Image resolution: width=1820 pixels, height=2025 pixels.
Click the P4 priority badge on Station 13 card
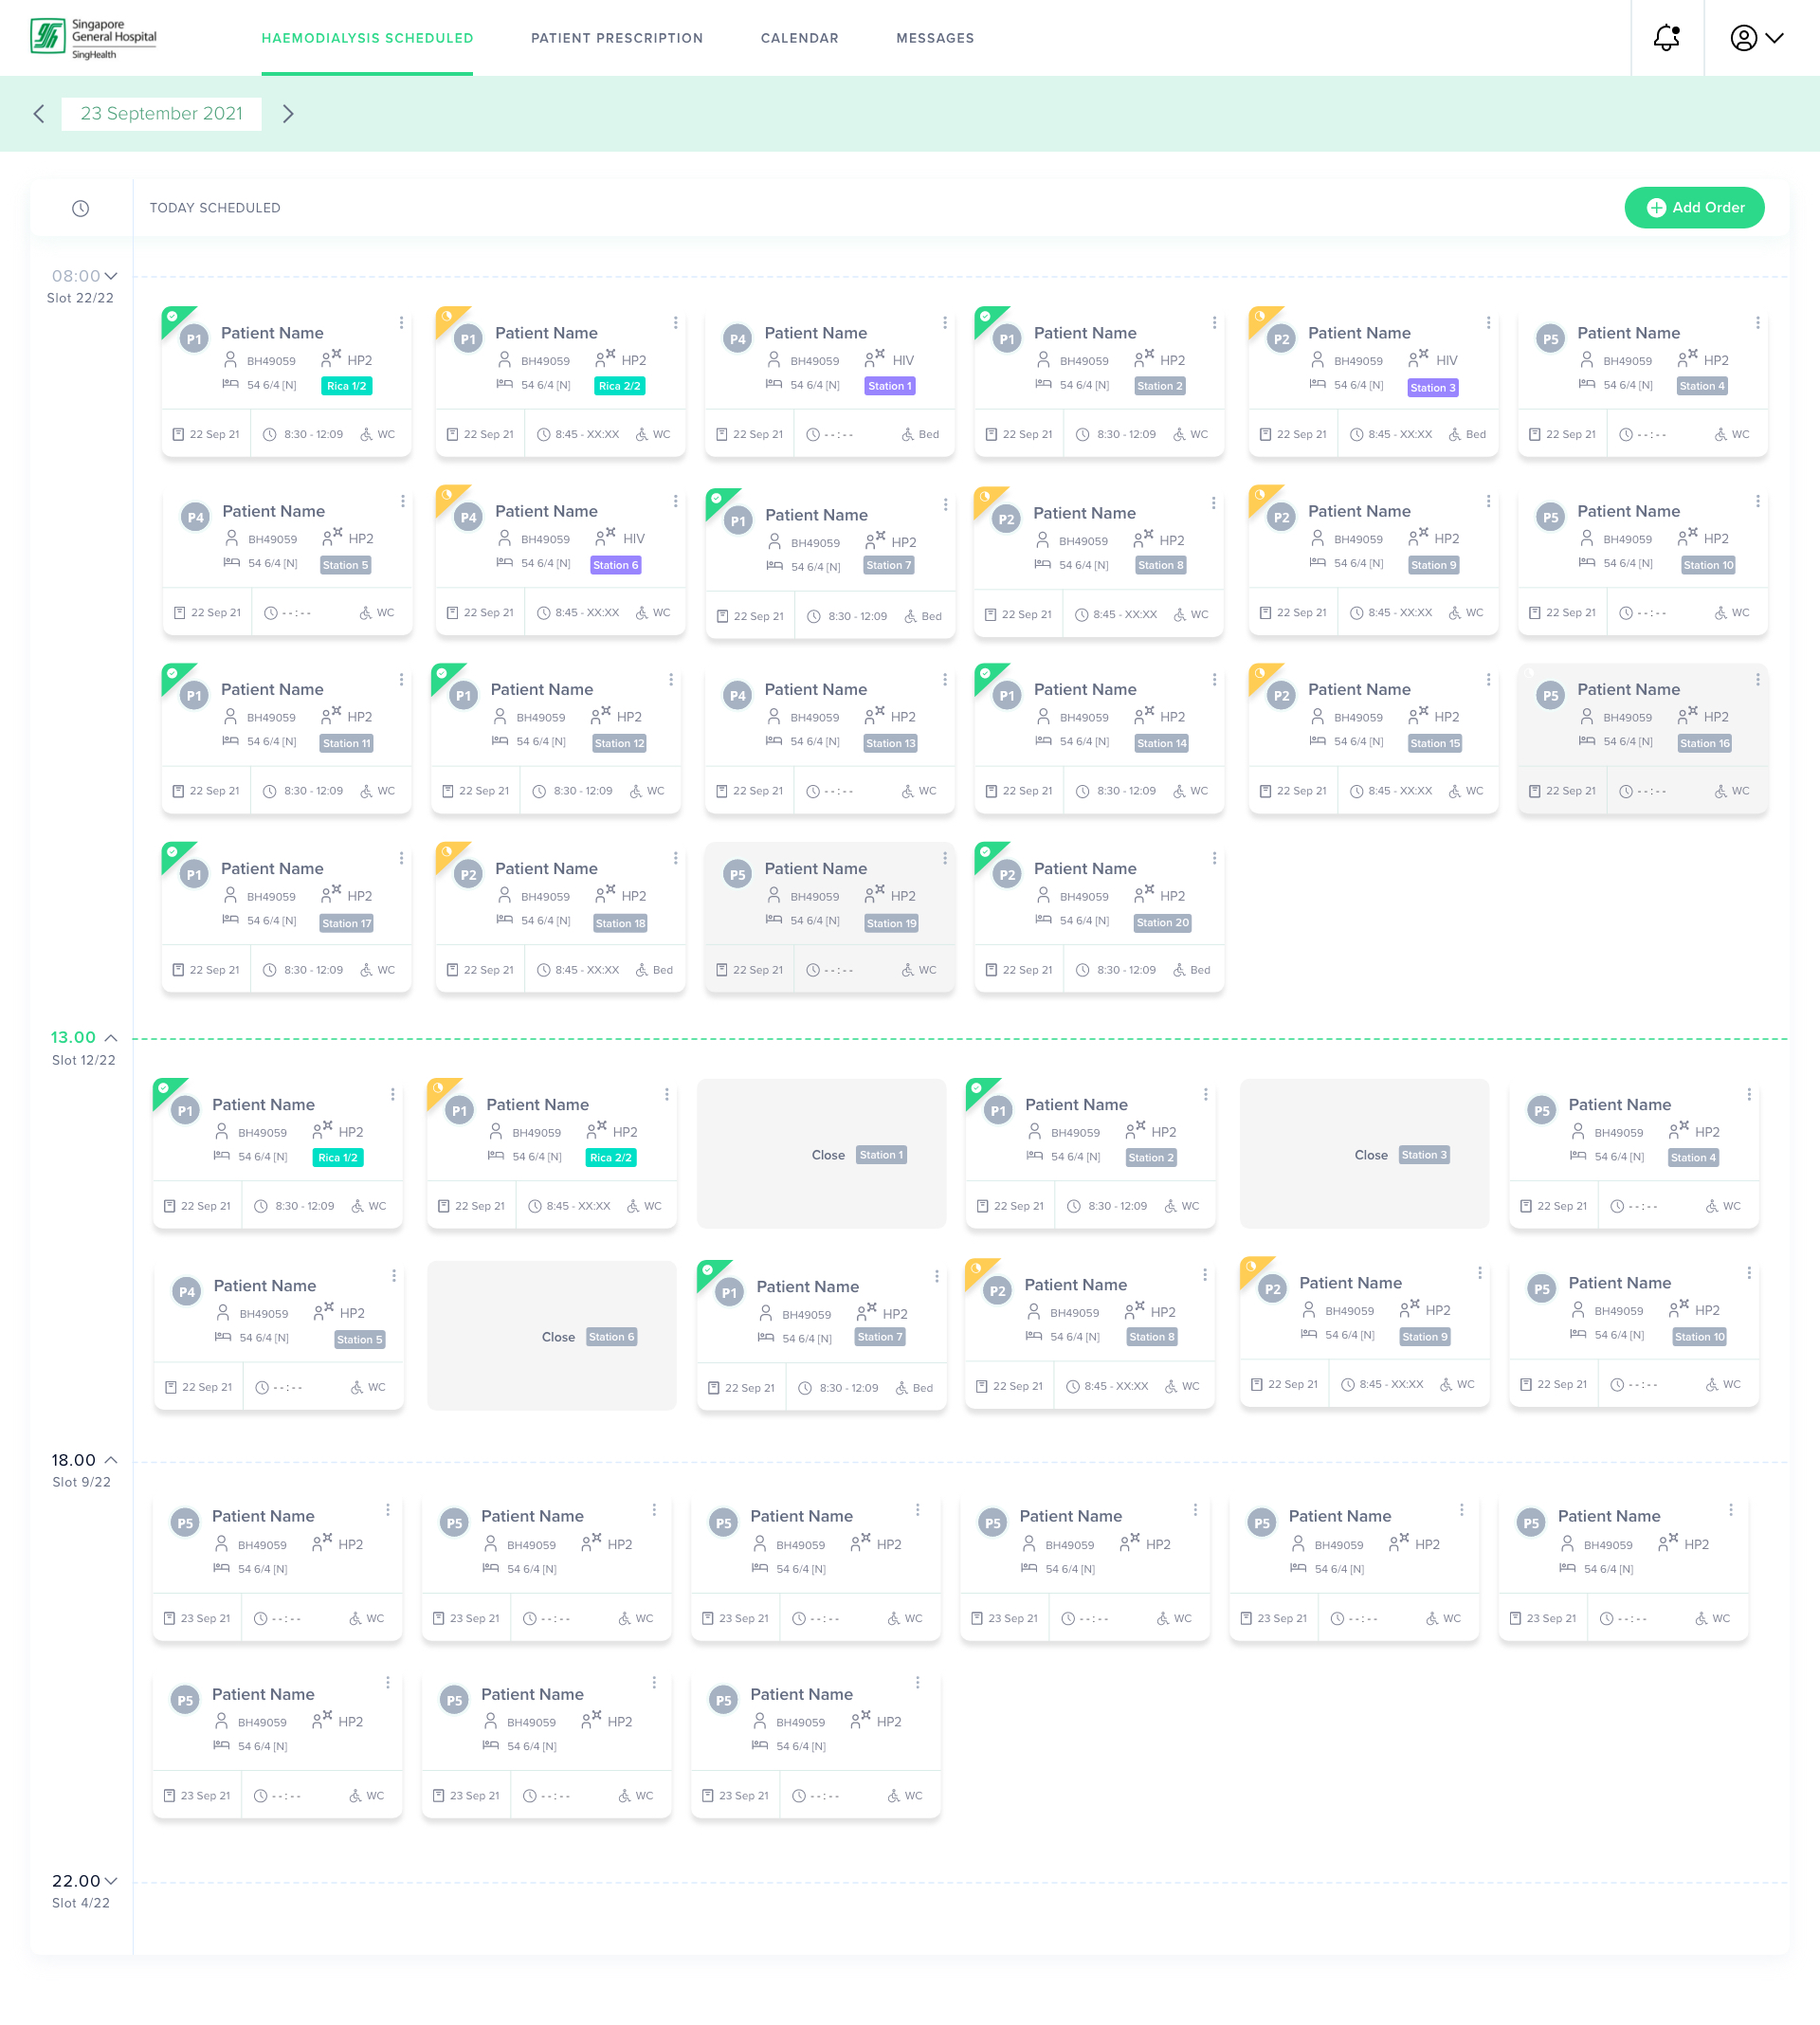737,696
